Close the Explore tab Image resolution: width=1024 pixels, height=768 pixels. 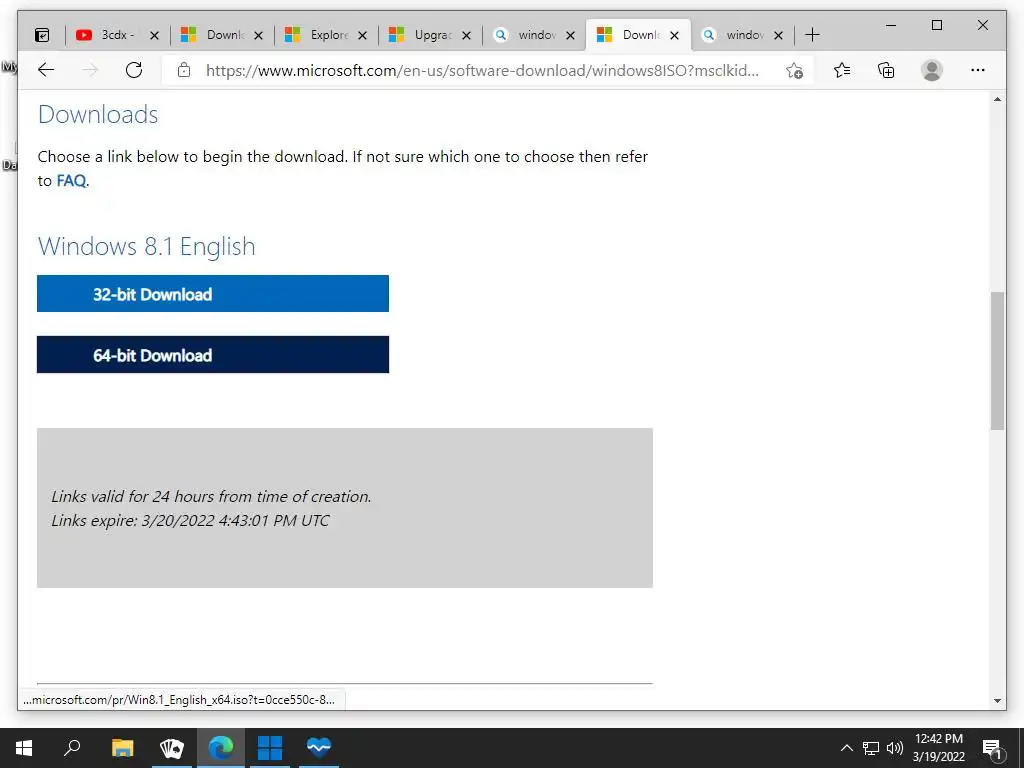(x=362, y=35)
